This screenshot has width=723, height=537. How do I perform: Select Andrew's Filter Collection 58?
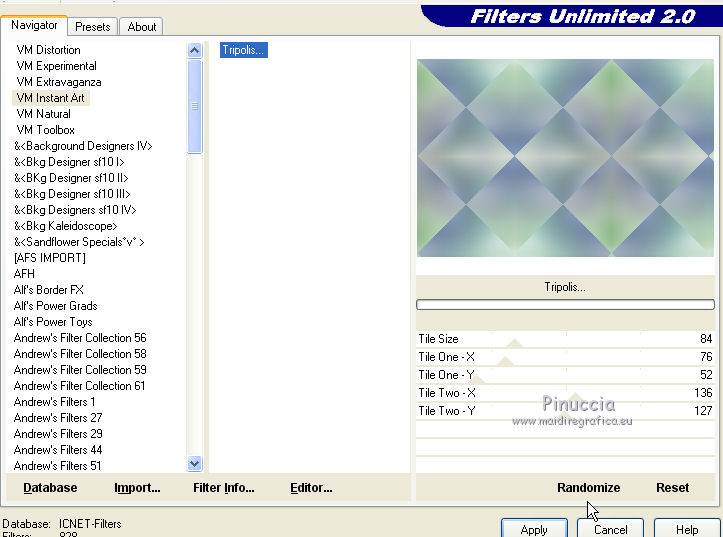pos(80,354)
